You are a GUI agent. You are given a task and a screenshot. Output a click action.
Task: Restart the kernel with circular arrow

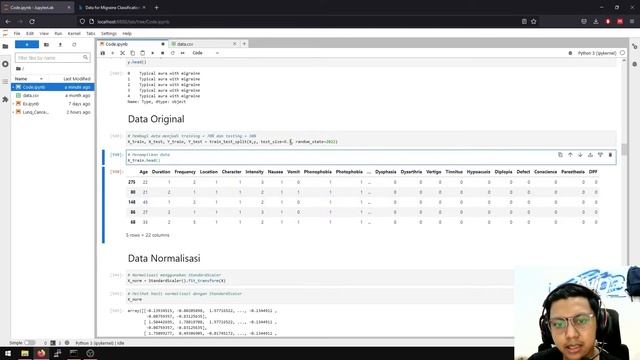point(173,53)
